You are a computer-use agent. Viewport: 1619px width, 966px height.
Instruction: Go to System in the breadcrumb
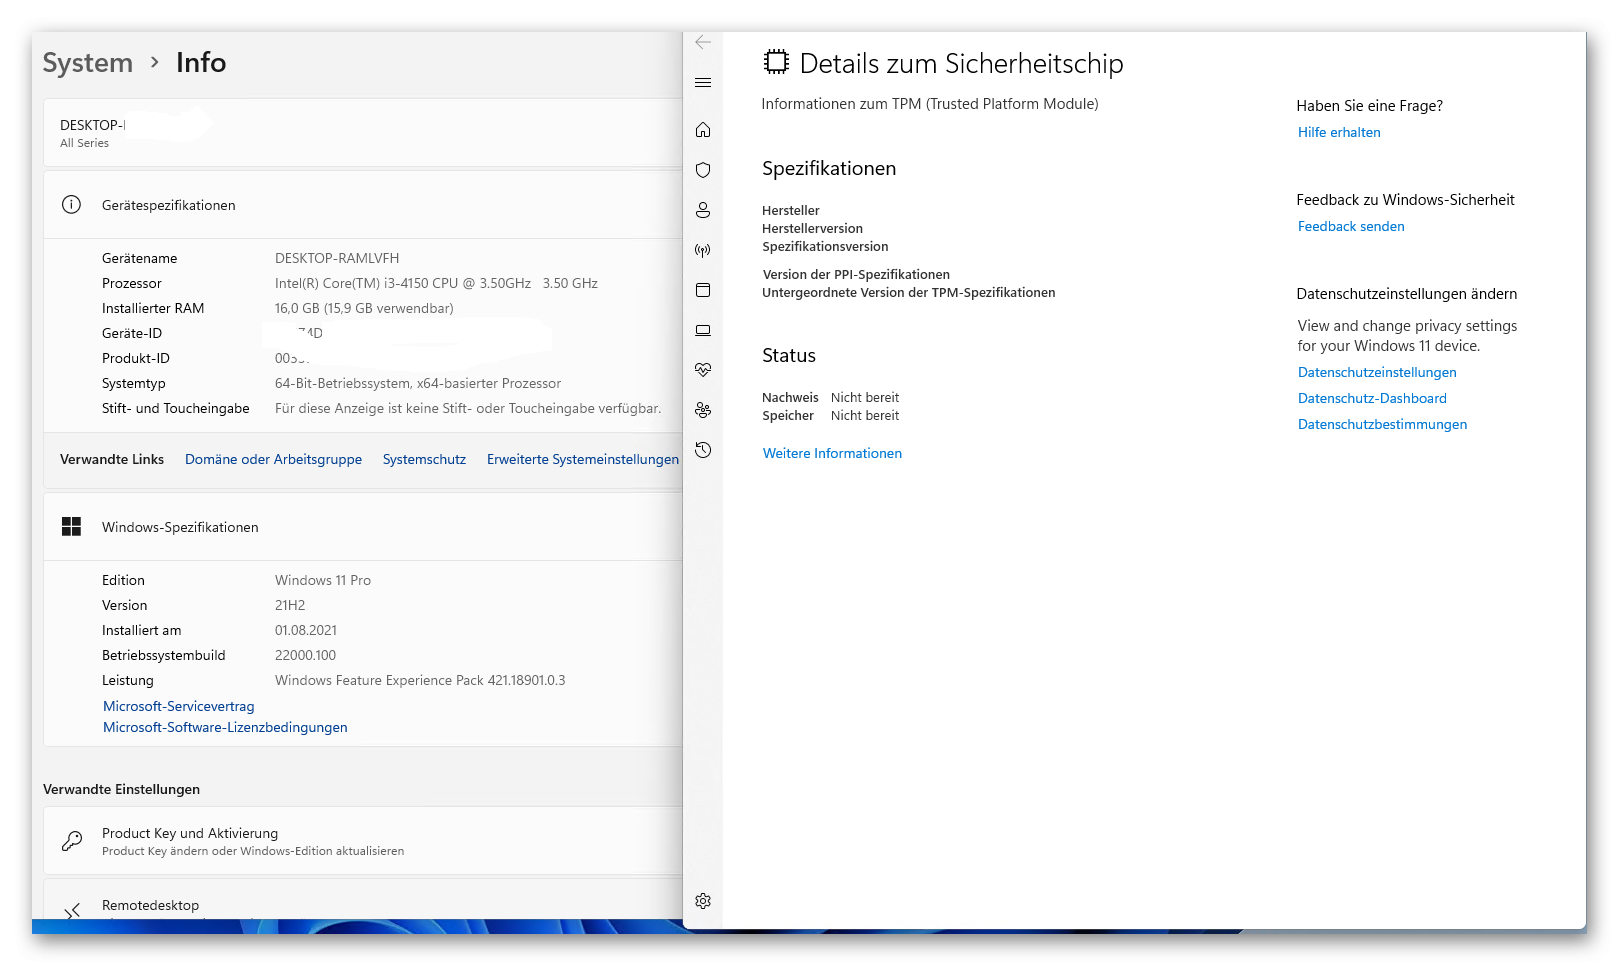pos(87,63)
